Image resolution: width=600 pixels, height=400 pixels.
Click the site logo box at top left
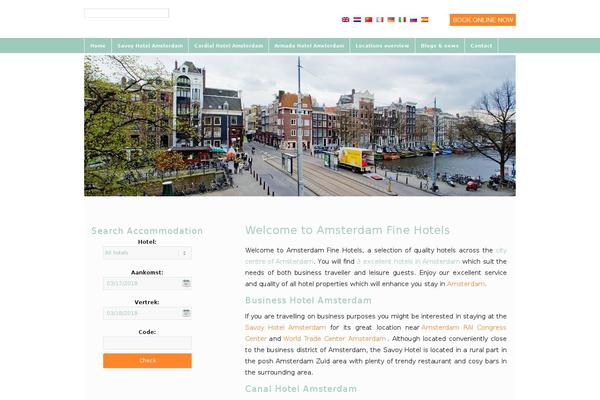127,13
